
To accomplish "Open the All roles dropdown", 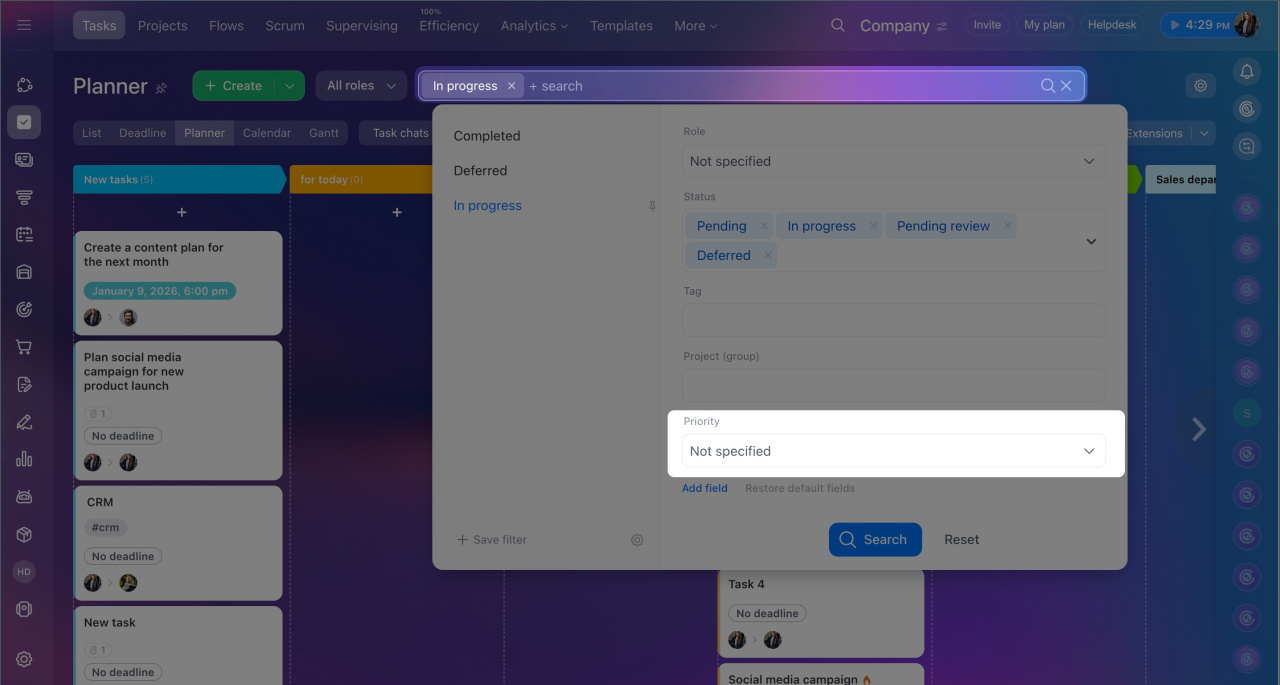I will [x=361, y=86].
